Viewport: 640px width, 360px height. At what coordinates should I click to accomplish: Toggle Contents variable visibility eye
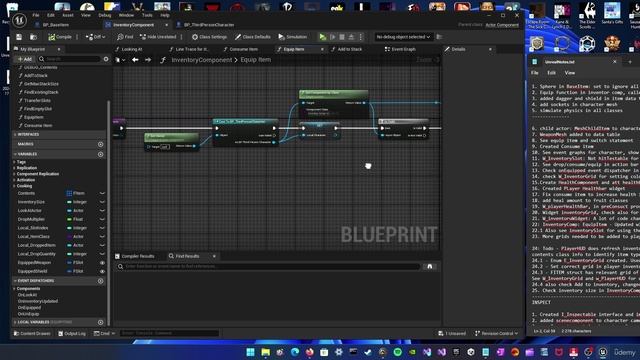[102, 193]
